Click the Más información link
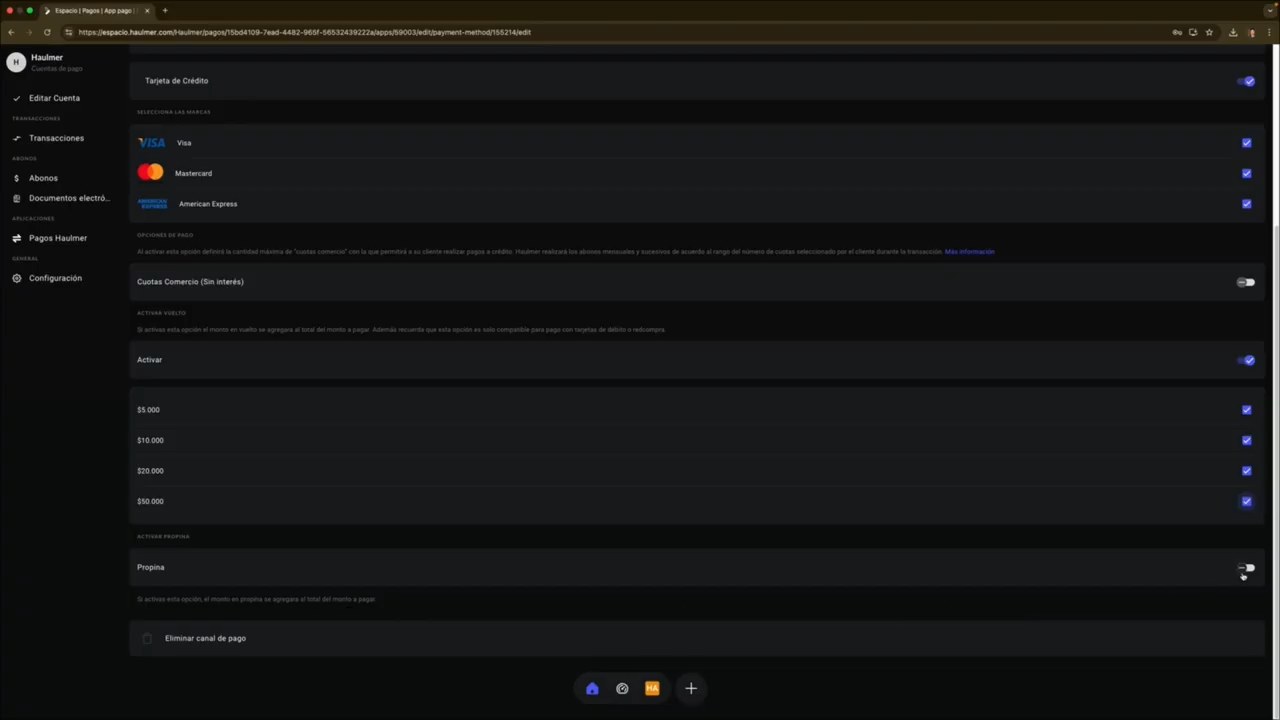The height and width of the screenshot is (720, 1280). tap(969, 252)
